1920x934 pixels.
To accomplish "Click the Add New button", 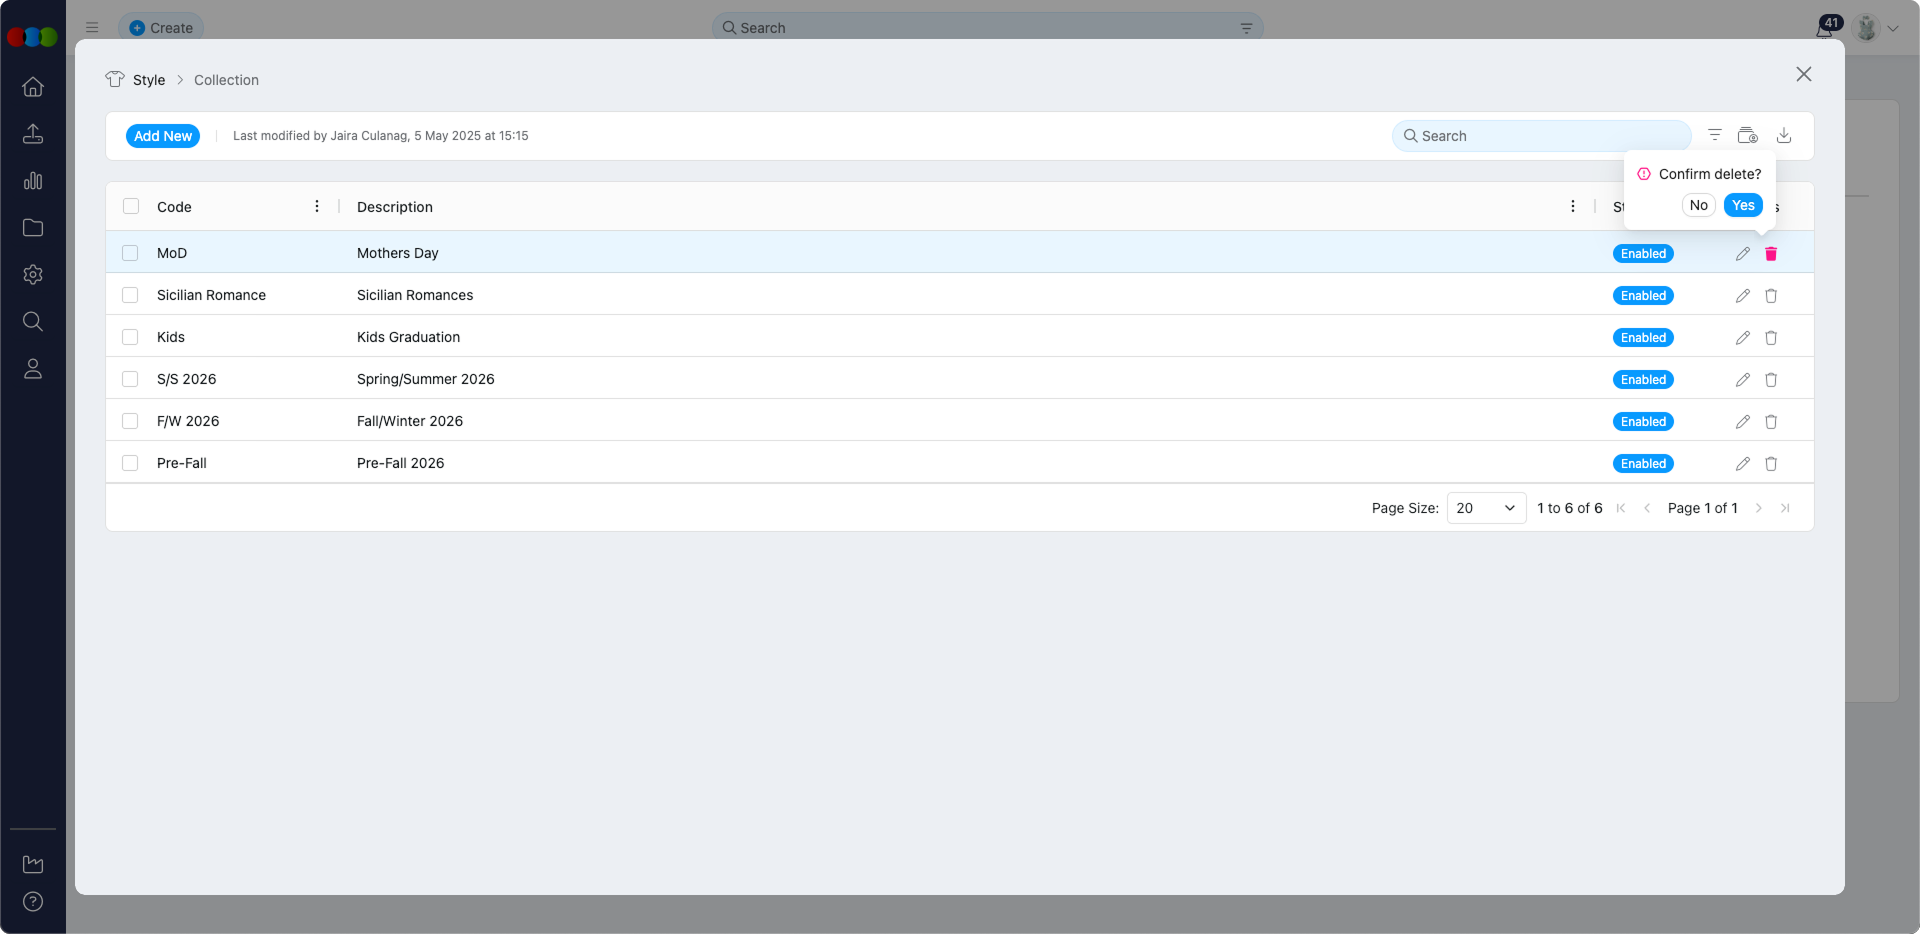I will pyautogui.click(x=163, y=136).
